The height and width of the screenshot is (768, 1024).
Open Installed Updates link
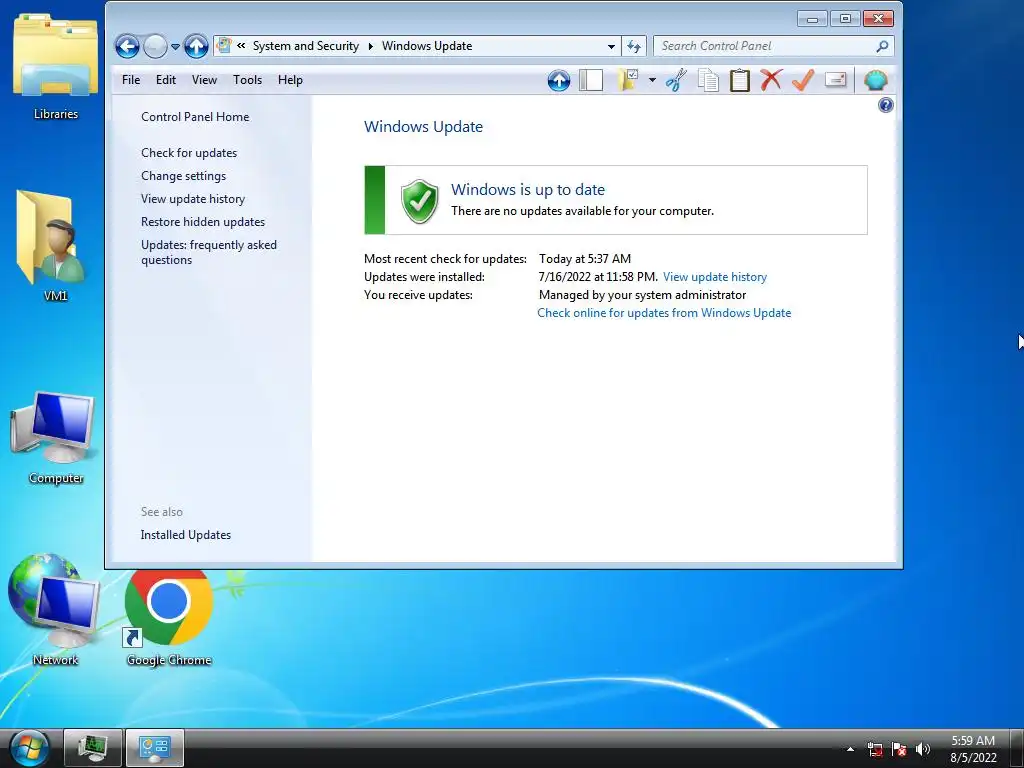pyautogui.click(x=186, y=535)
